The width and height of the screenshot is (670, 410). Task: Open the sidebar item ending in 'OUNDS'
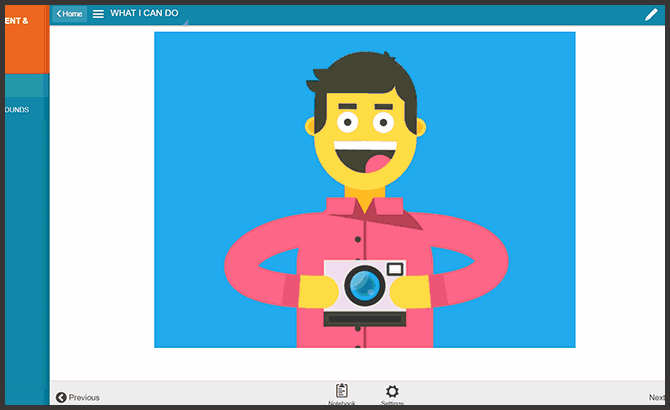24,110
